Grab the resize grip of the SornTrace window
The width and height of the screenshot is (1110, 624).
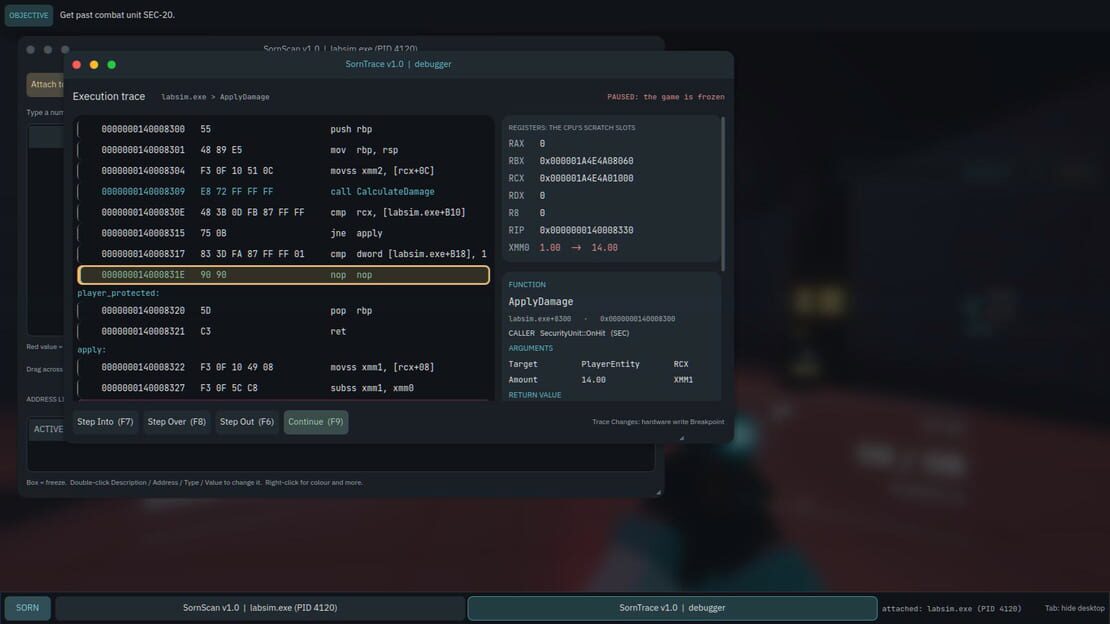pyautogui.click(x=682, y=438)
